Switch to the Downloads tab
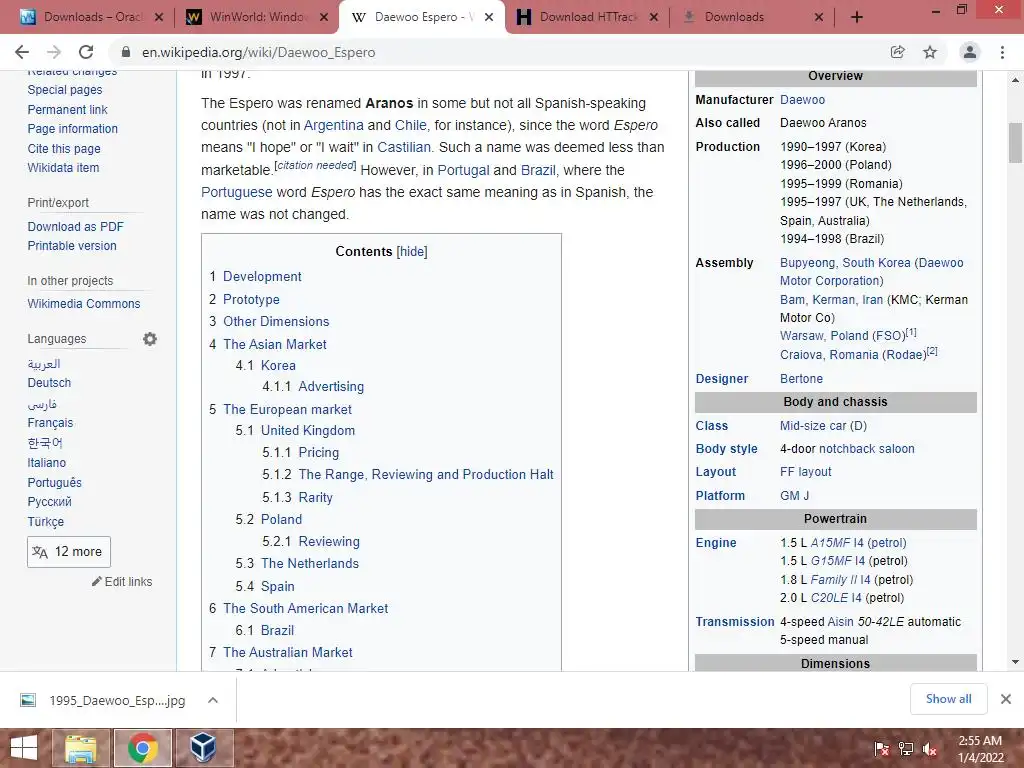The height and width of the screenshot is (768, 1024). [x=753, y=17]
